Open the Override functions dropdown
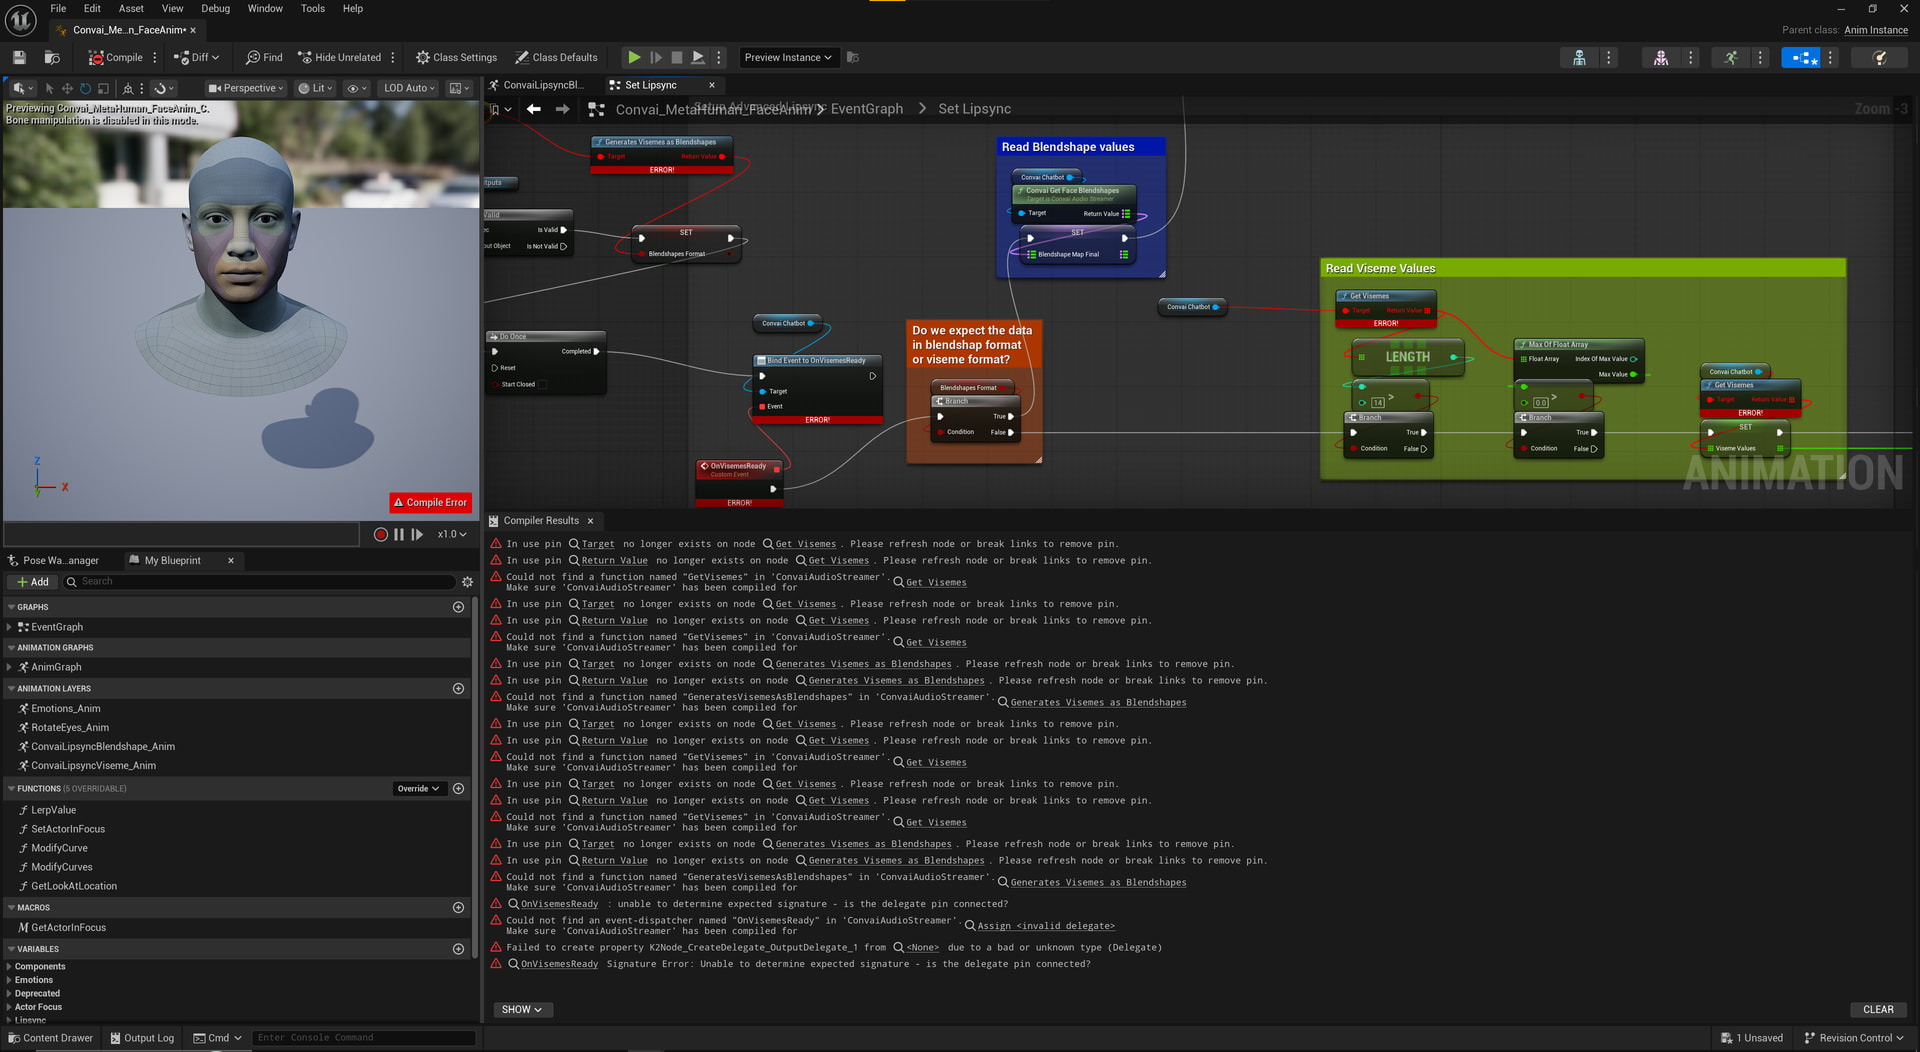Screen dimensions: 1920x1052 pyautogui.click(x=418, y=789)
